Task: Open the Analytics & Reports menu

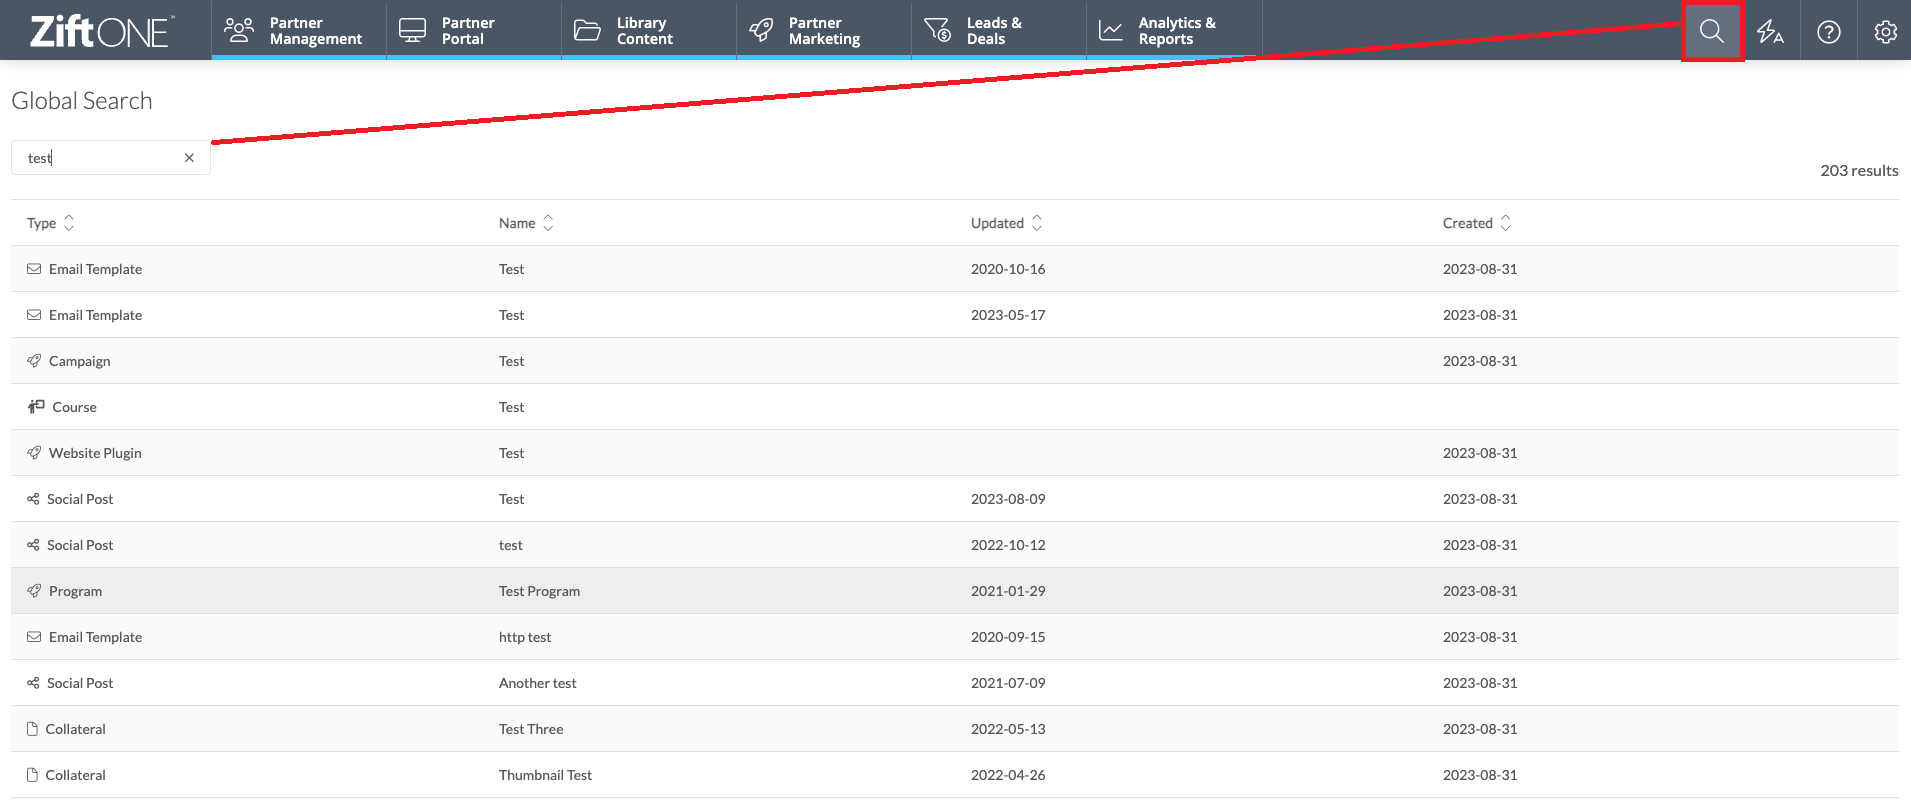Action: [1174, 31]
